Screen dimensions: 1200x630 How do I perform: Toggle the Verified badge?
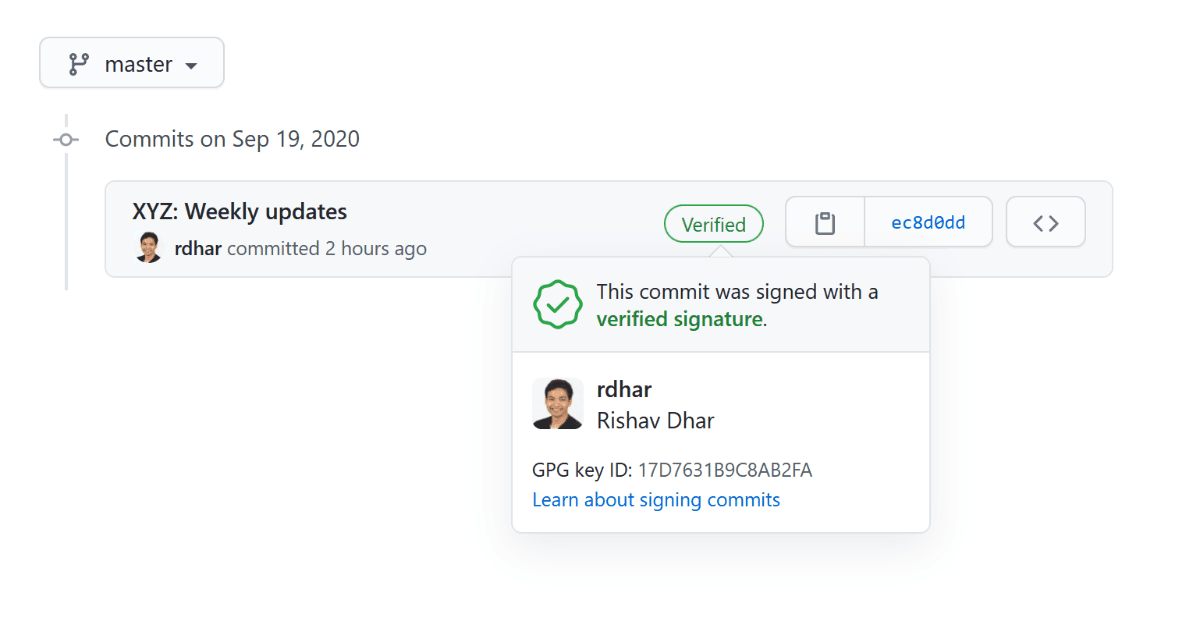[x=713, y=225]
